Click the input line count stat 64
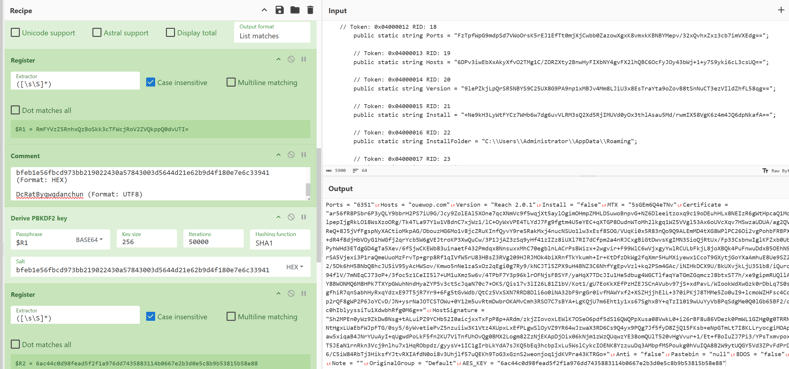The height and width of the screenshot is (369, 789). tap(360, 171)
